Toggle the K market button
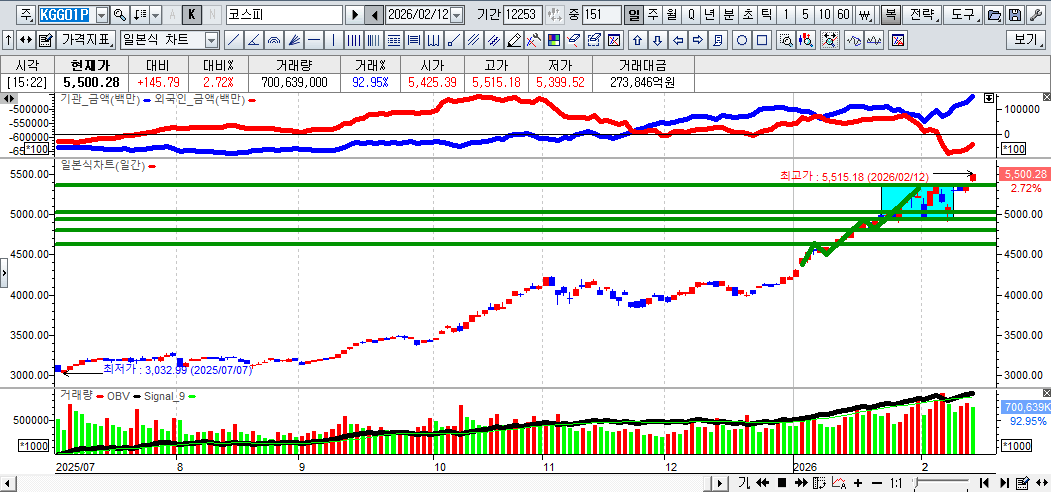Screen dimensions: 1051x492 tap(192, 15)
